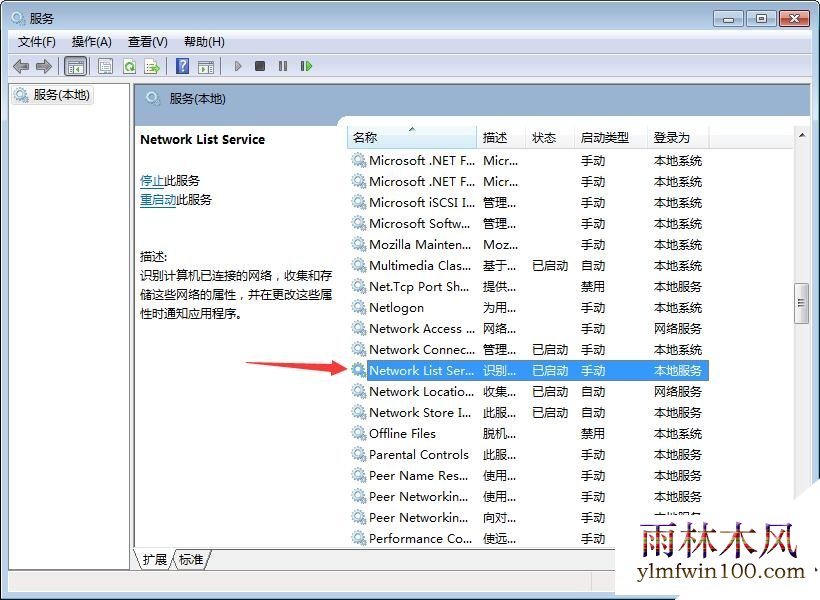The width and height of the screenshot is (820, 600).
Task: Select the Peer Name Res... service name
Action: point(418,475)
